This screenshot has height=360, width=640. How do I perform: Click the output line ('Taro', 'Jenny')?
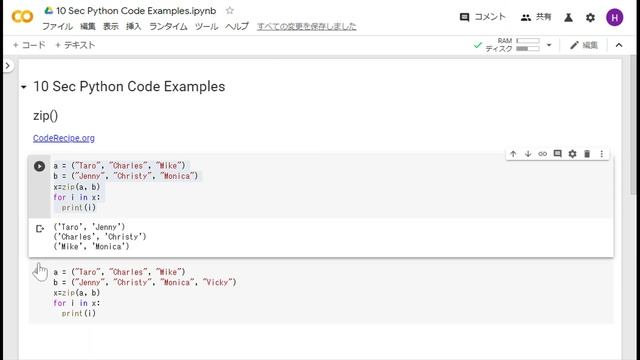89,227
